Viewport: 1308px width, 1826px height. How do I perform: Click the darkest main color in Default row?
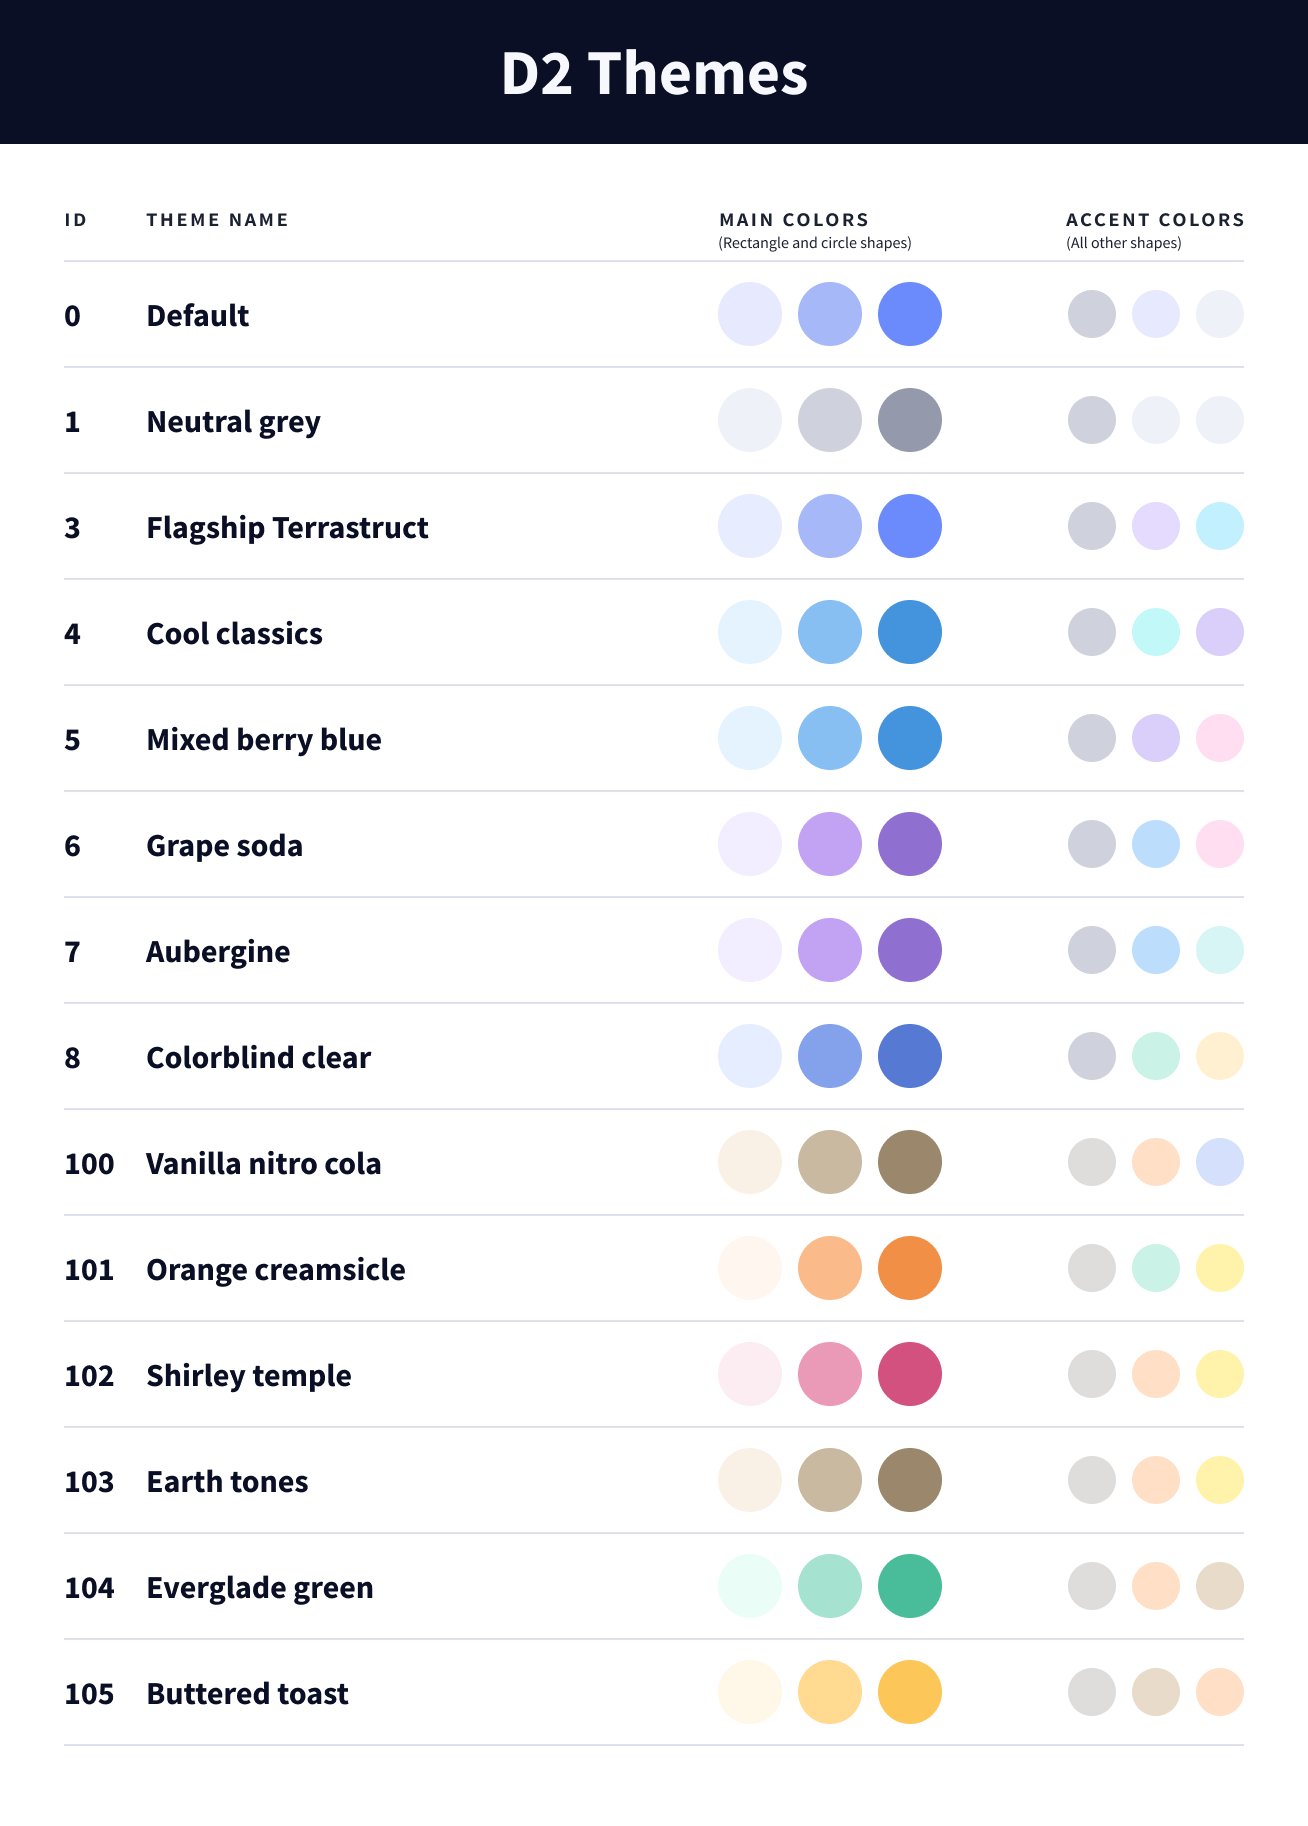pos(909,314)
